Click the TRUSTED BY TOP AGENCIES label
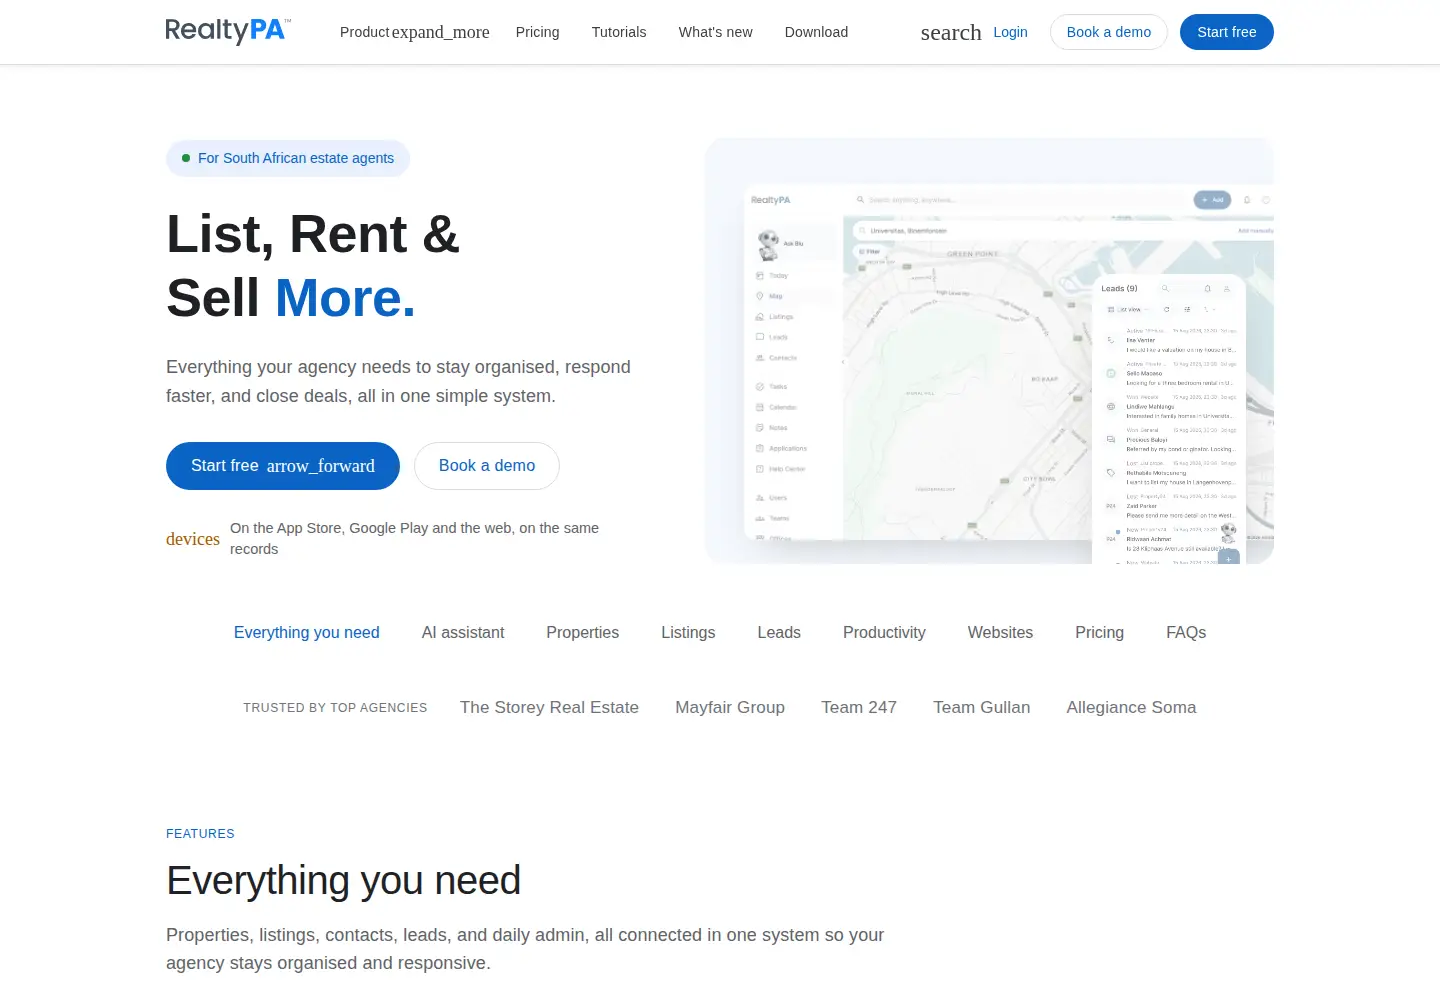The width and height of the screenshot is (1440, 1000). pos(335,708)
